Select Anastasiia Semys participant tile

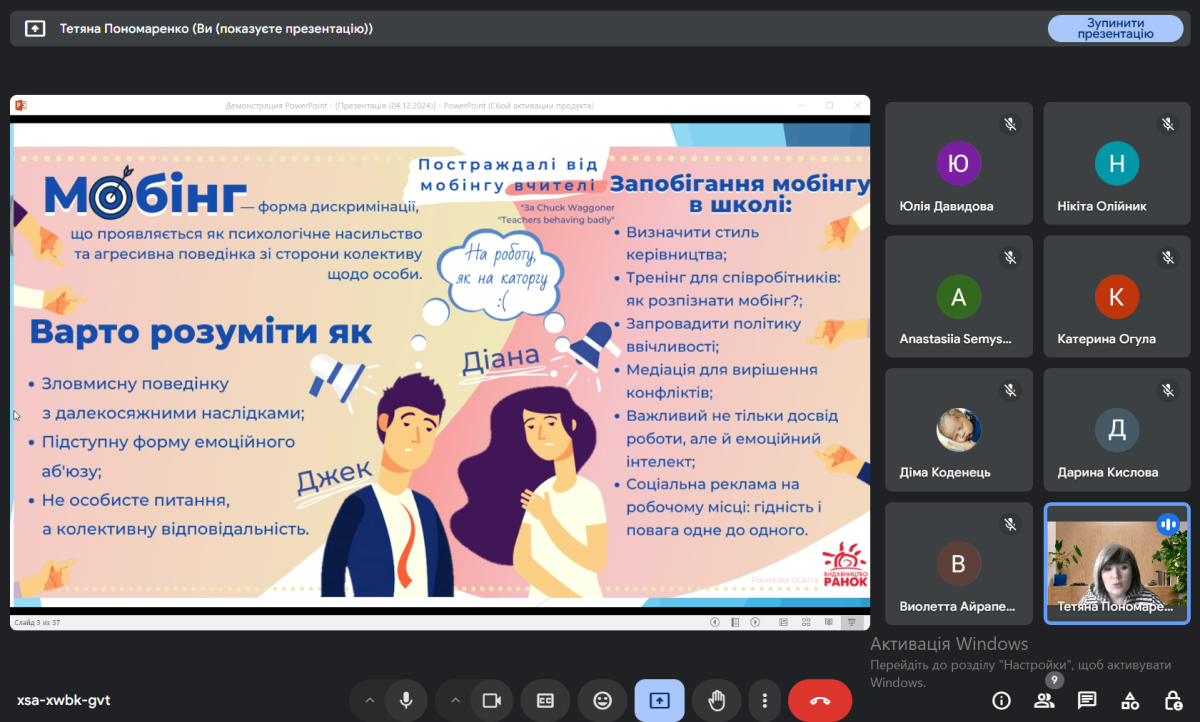point(959,297)
